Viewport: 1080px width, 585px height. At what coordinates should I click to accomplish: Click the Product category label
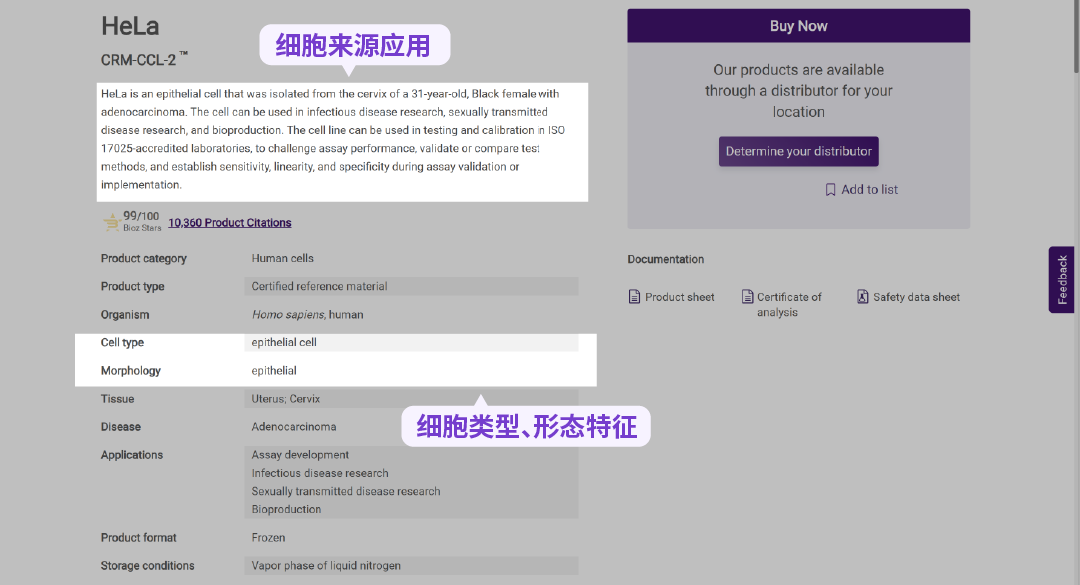(x=143, y=258)
